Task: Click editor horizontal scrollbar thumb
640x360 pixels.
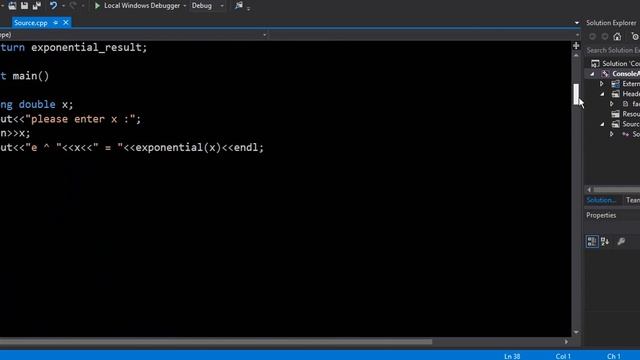Action: click(x=216, y=342)
